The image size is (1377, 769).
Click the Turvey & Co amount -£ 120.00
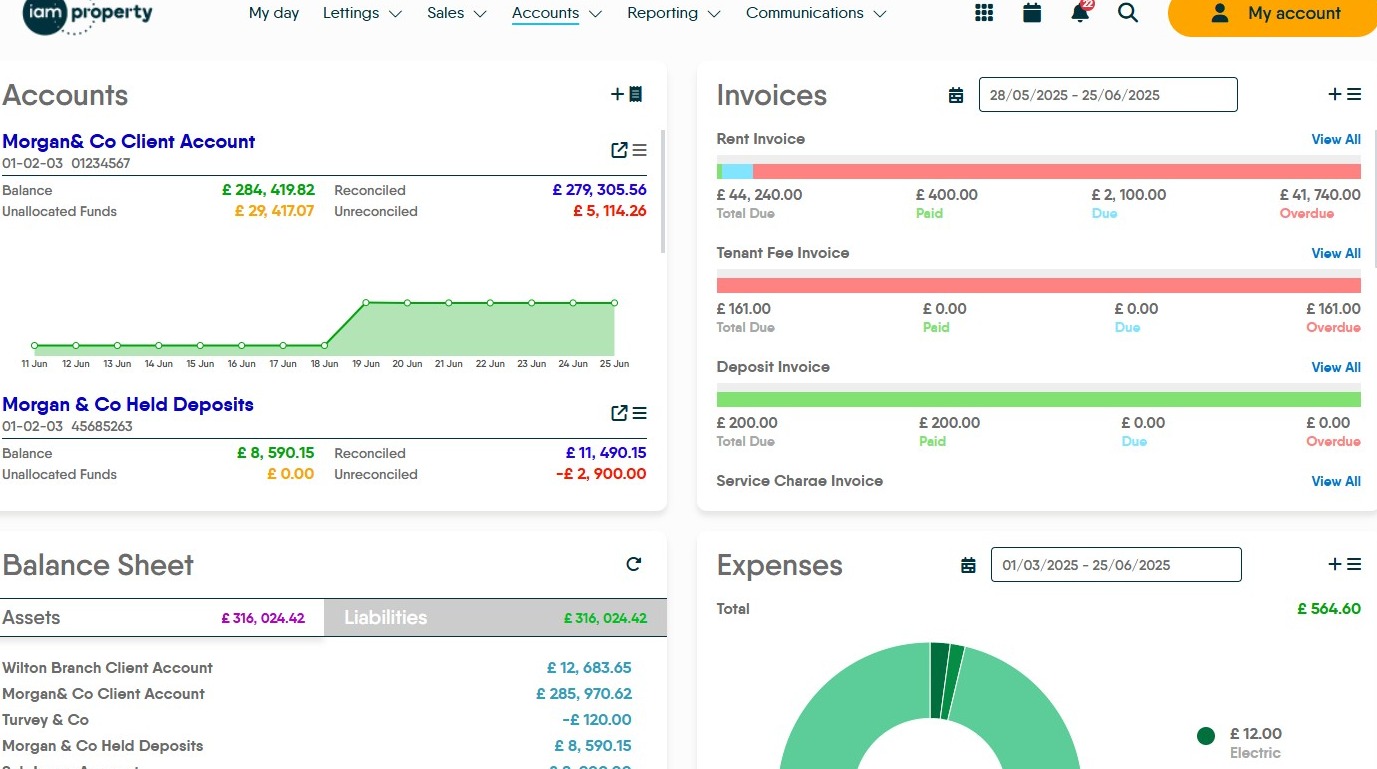point(597,720)
